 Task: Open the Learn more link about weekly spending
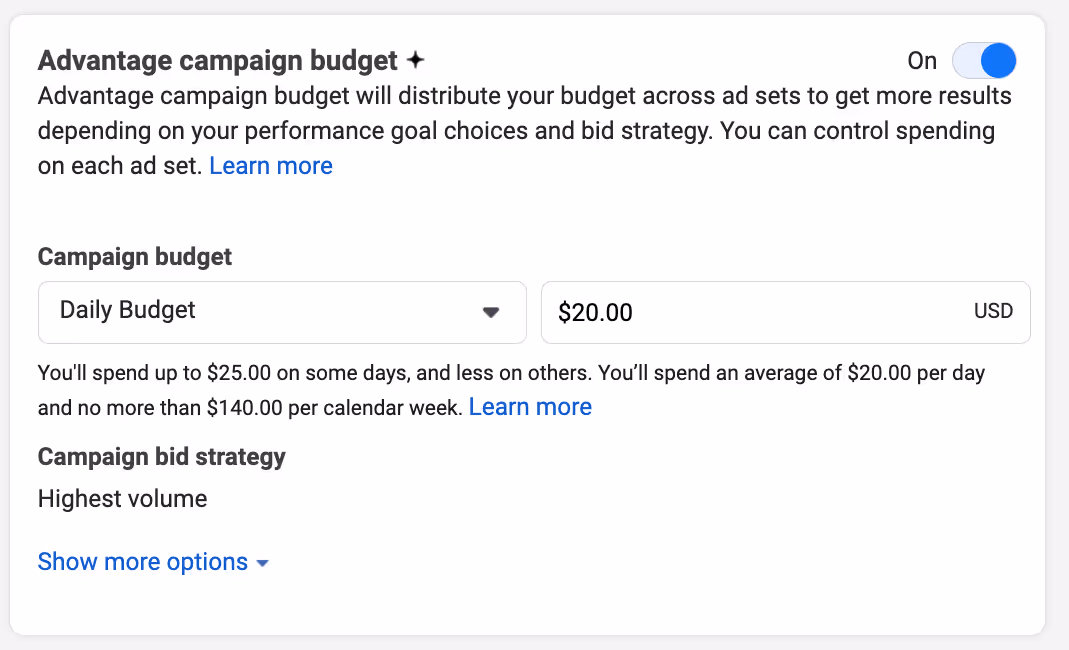[530, 407]
